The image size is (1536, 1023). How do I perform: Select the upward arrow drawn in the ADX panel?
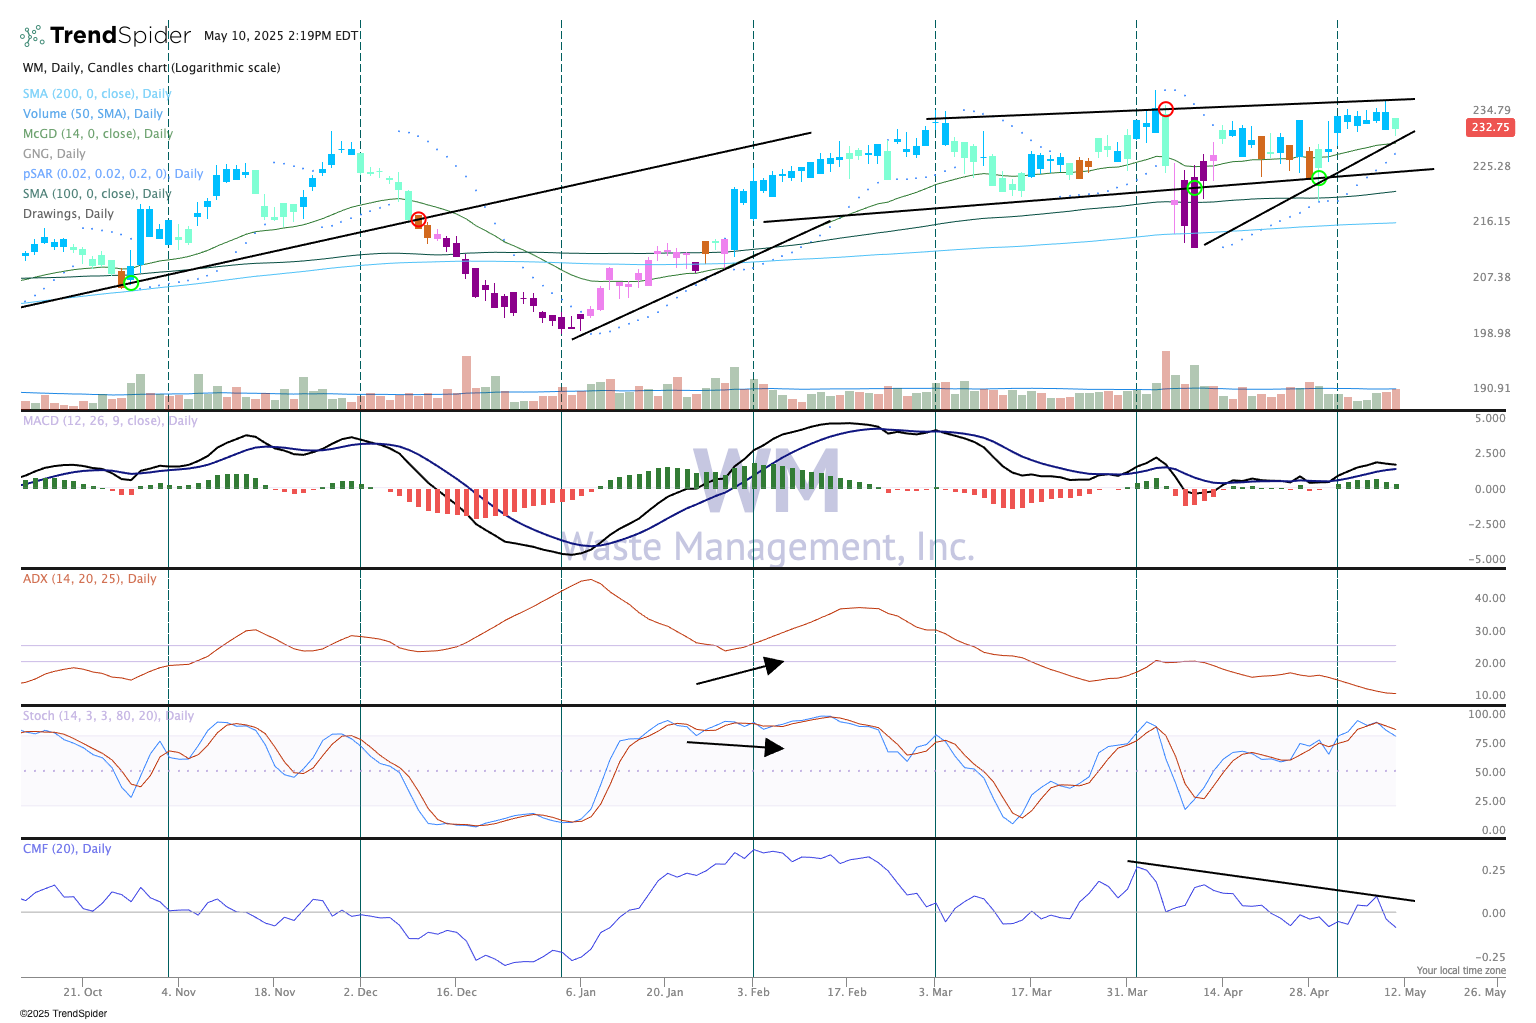point(739,671)
